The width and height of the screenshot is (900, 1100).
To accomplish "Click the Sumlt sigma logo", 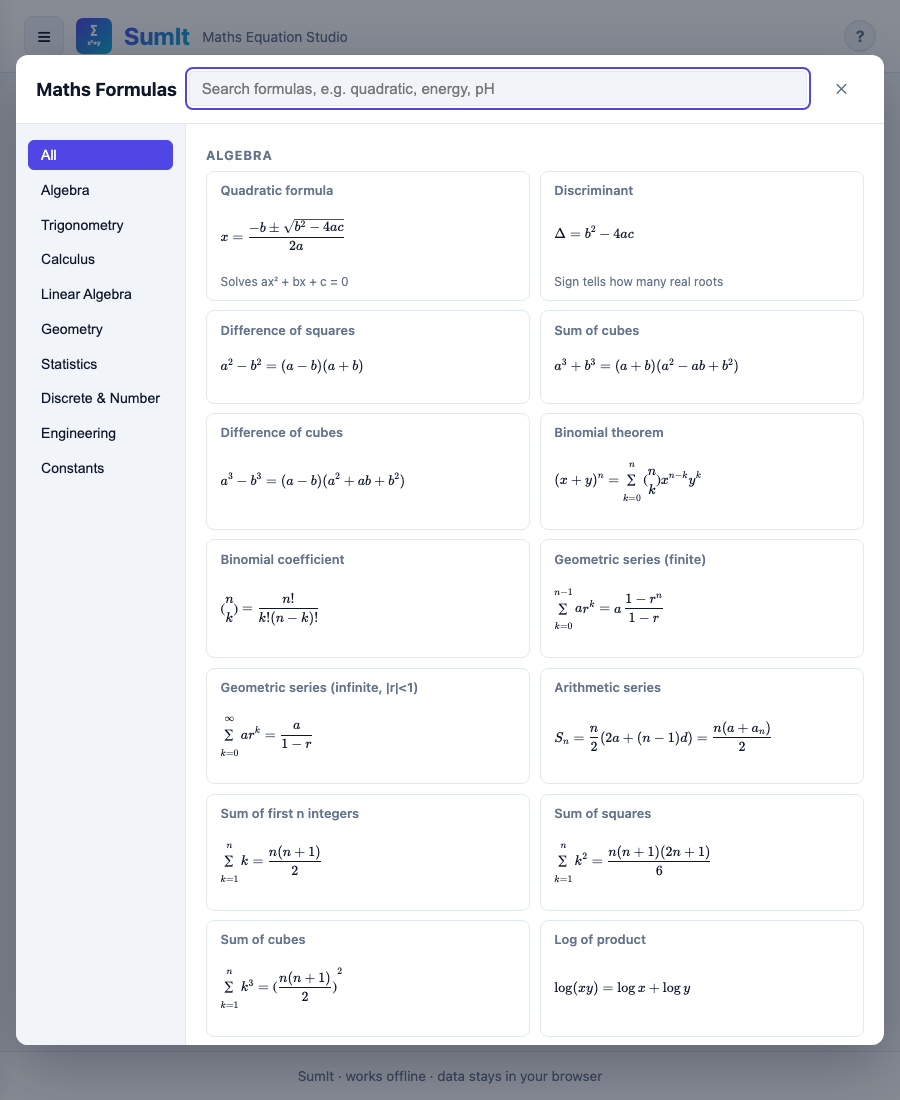I will tap(93, 35).
